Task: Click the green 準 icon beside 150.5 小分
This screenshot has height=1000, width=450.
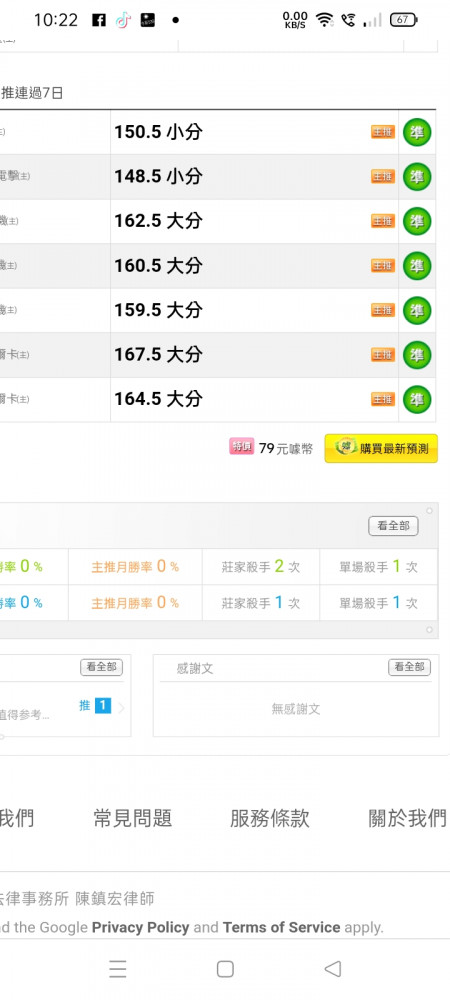Action: point(417,133)
